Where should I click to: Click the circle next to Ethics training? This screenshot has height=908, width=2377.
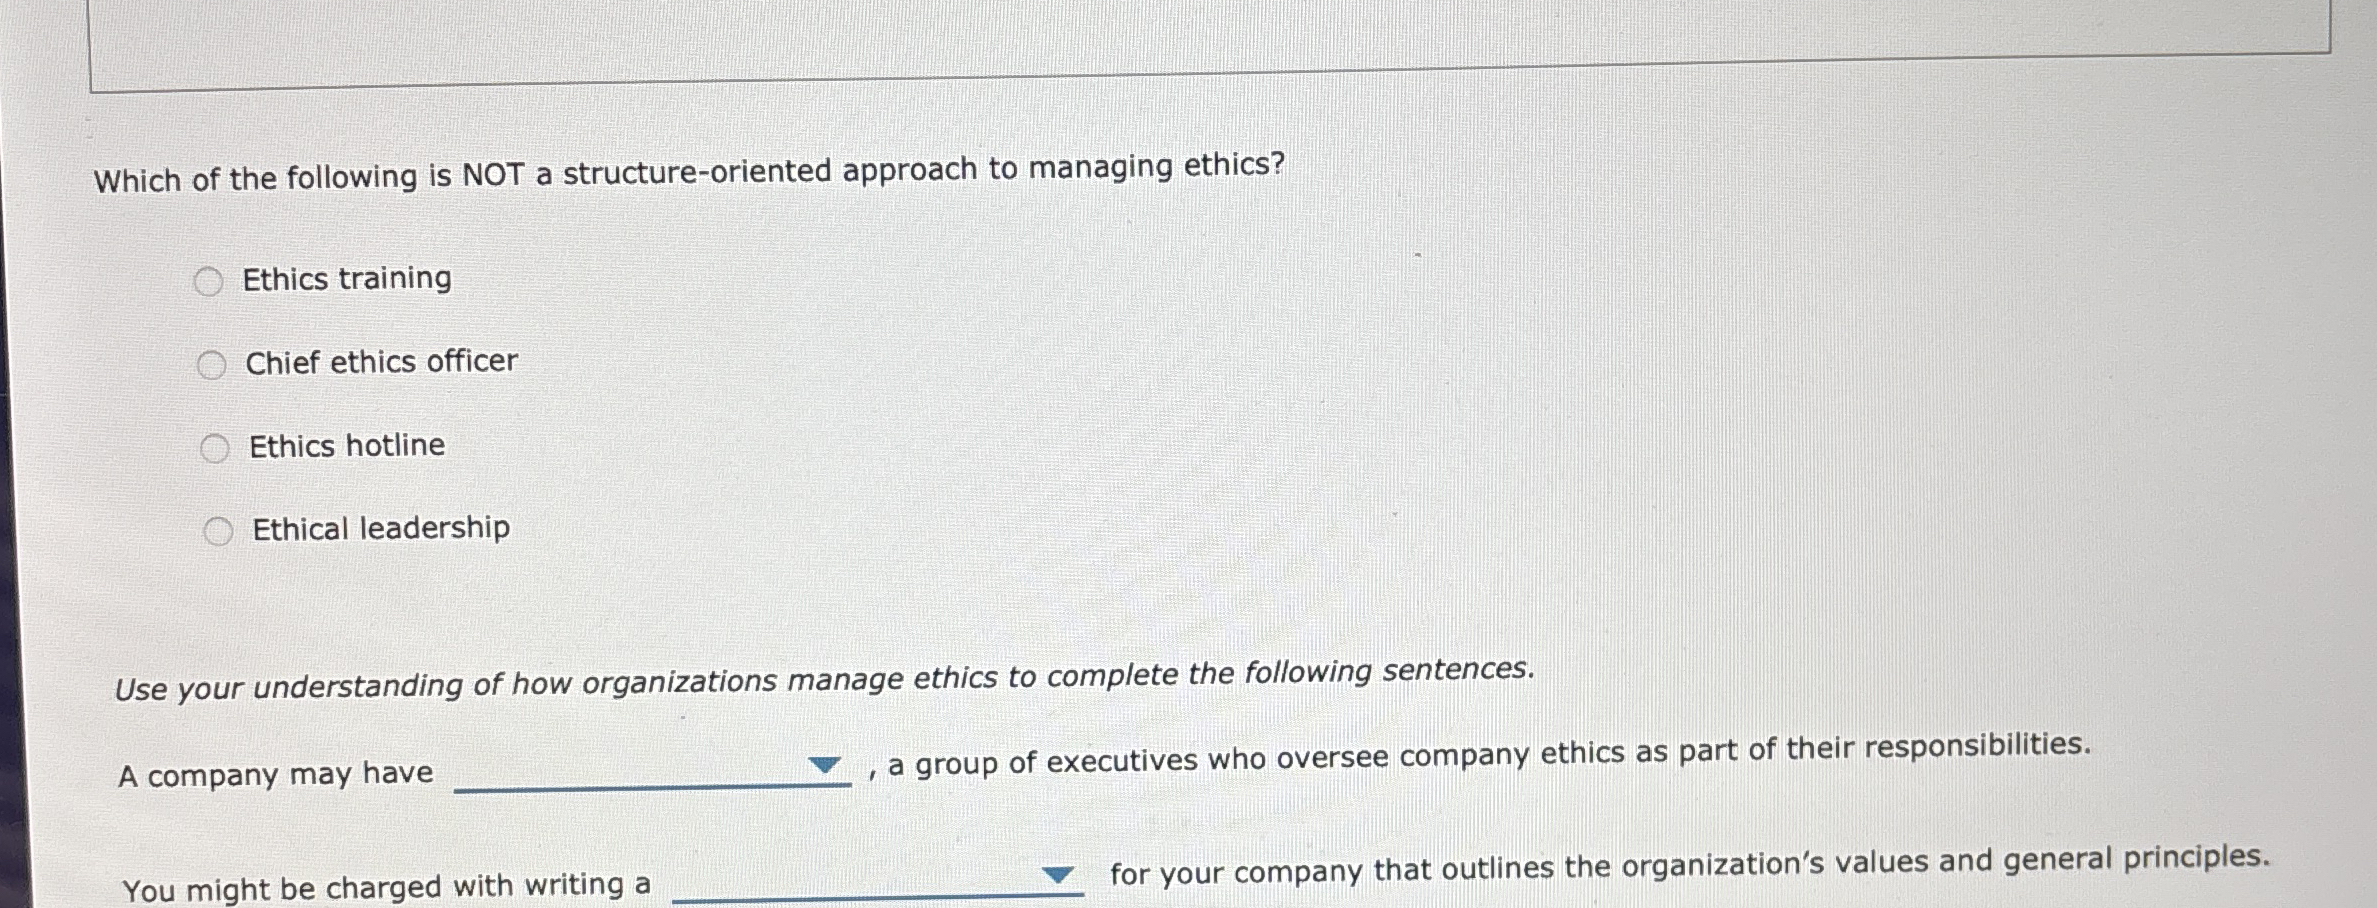(x=209, y=281)
